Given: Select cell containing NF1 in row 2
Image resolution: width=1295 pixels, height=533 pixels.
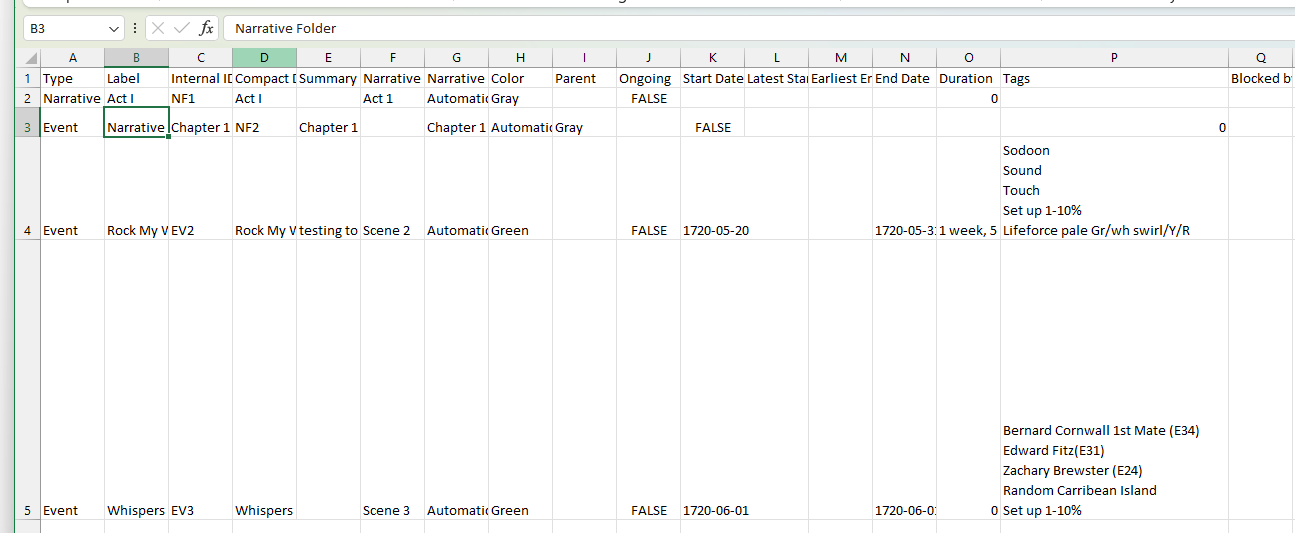Looking at the screenshot, I should (200, 99).
